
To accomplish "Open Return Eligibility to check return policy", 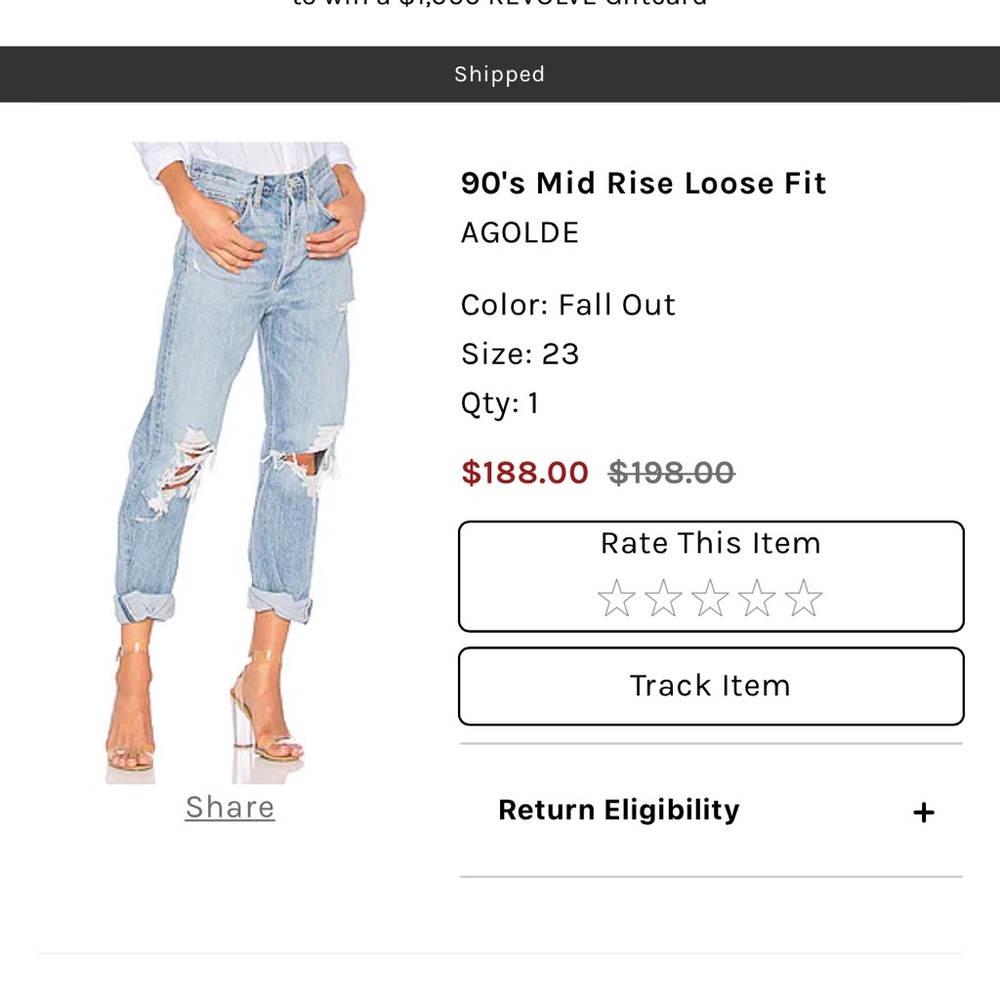I will (618, 810).
